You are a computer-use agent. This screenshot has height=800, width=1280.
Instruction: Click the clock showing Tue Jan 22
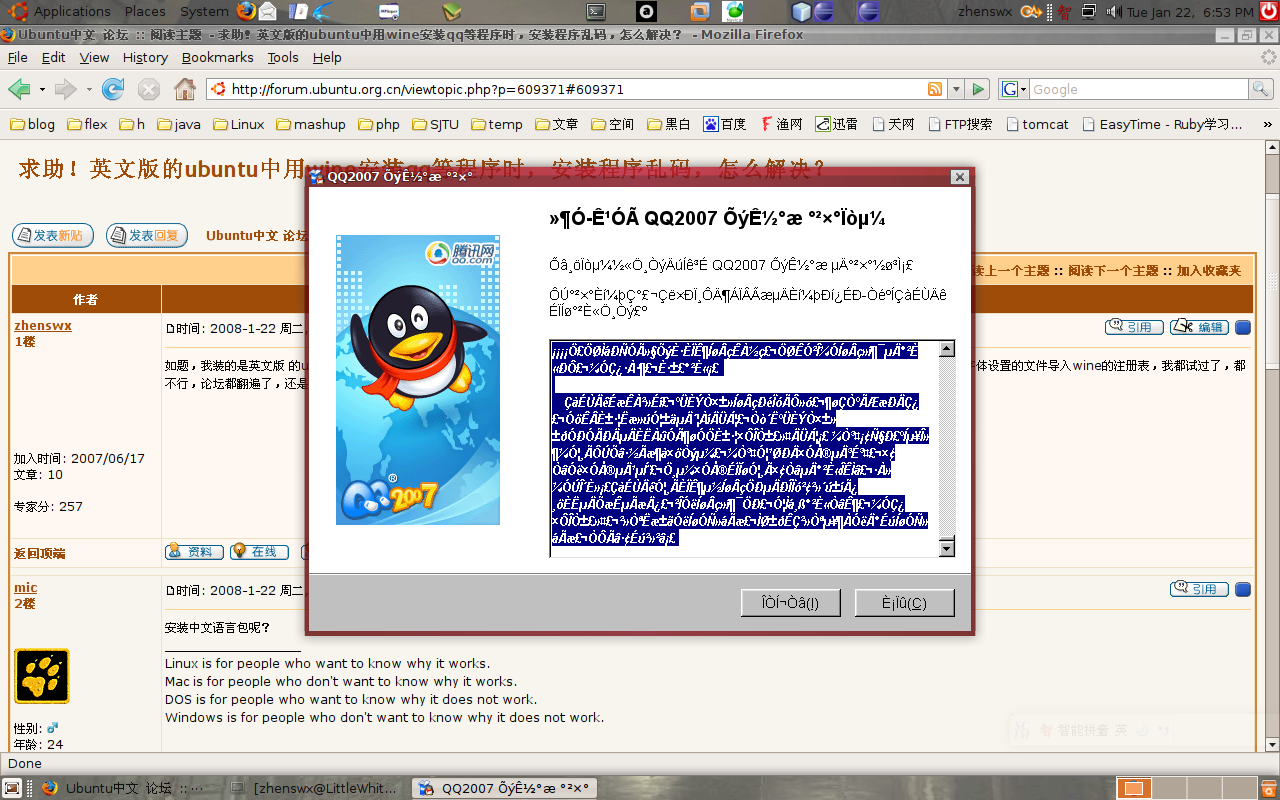(1190, 12)
